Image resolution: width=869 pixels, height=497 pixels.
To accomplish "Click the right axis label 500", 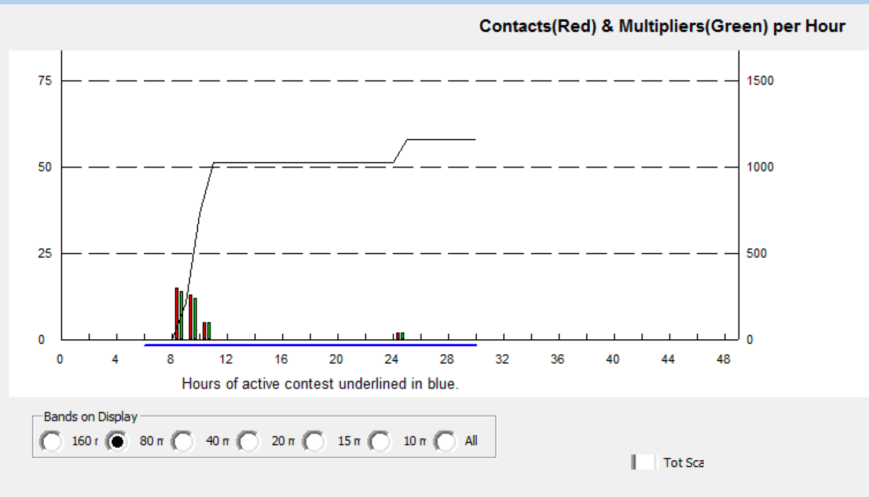I will coord(757,253).
